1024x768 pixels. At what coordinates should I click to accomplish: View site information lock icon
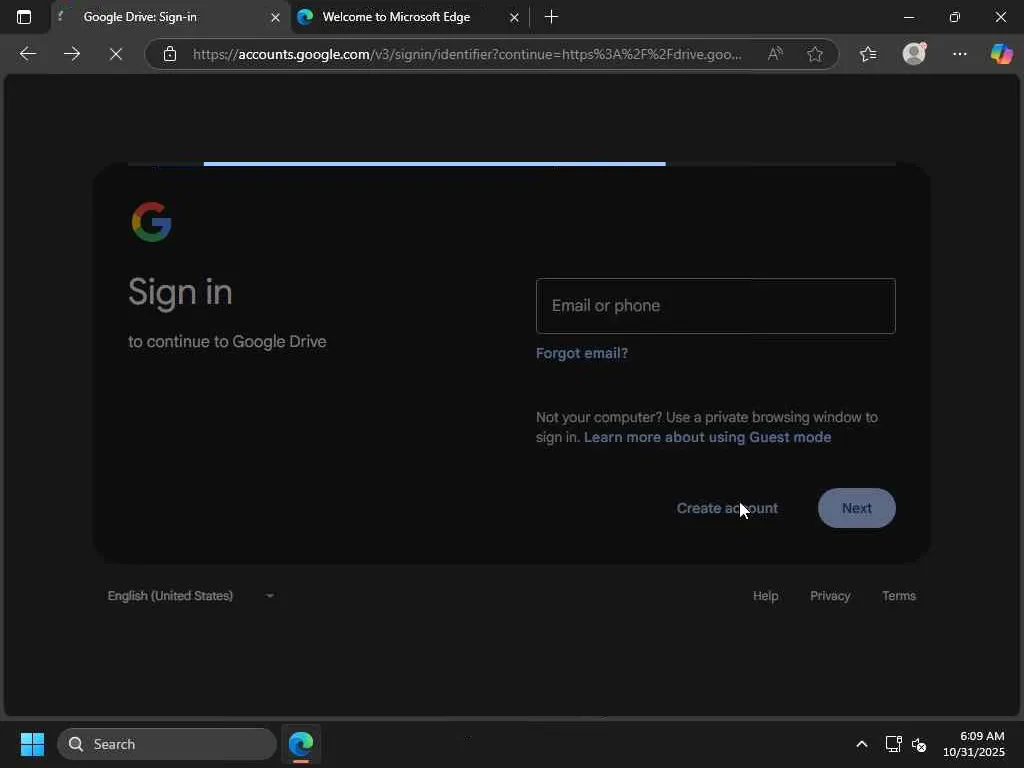click(170, 54)
